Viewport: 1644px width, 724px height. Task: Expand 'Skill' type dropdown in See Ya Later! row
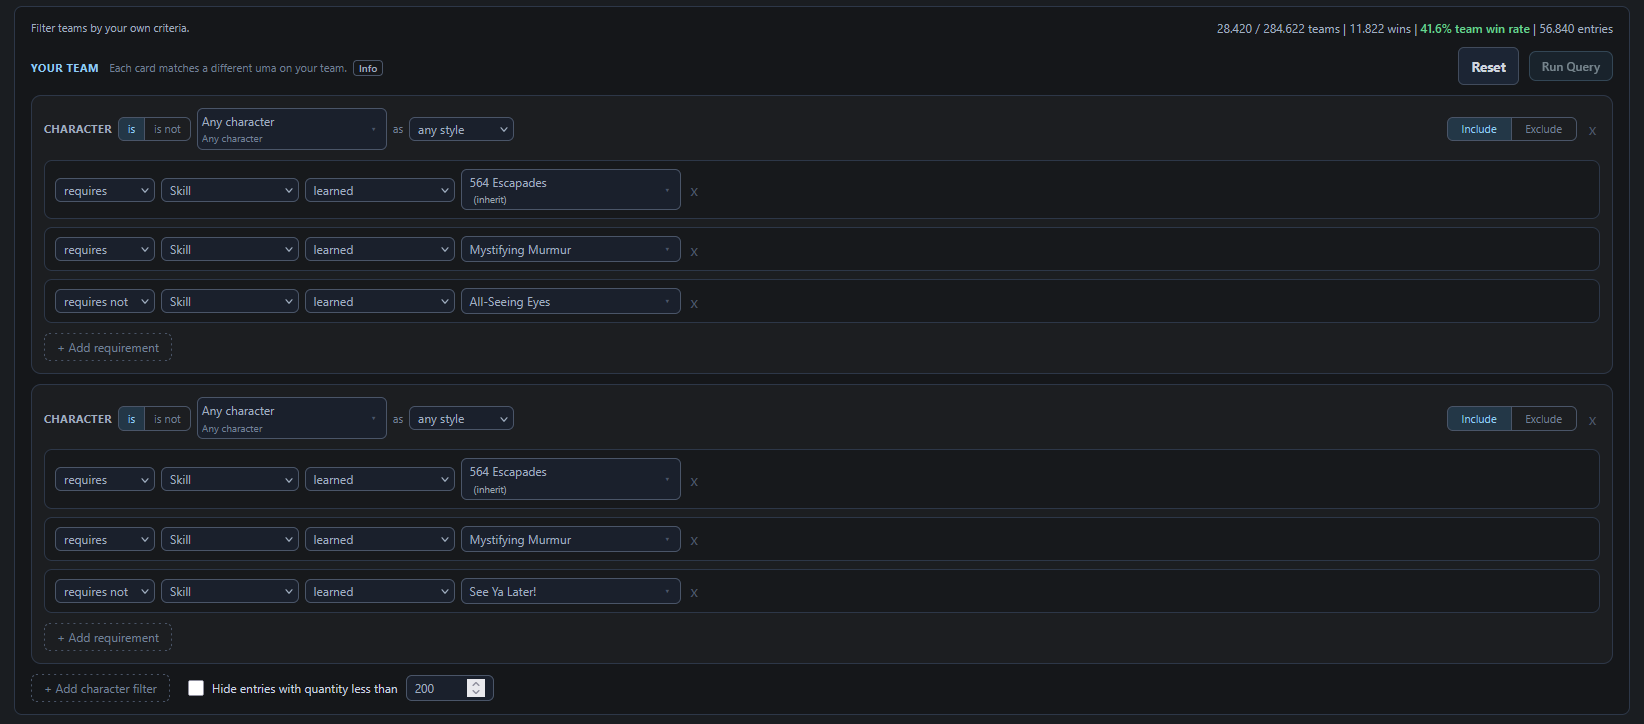click(230, 591)
